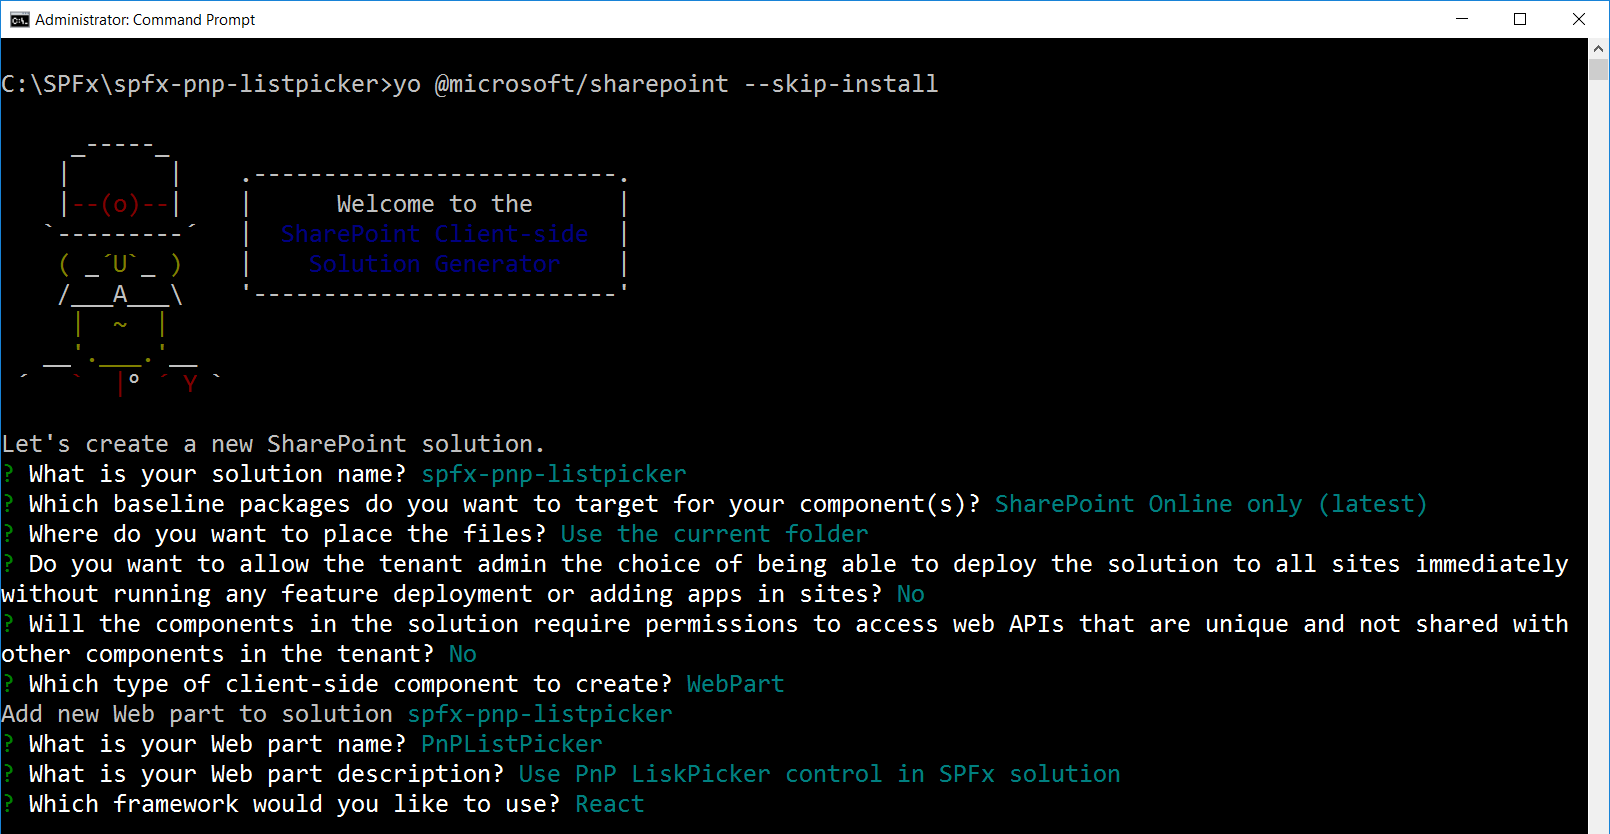Click the 'SharePoint Online only (latest)' answer
This screenshot has width=1610, height=834.
(x=1210, y=504)
